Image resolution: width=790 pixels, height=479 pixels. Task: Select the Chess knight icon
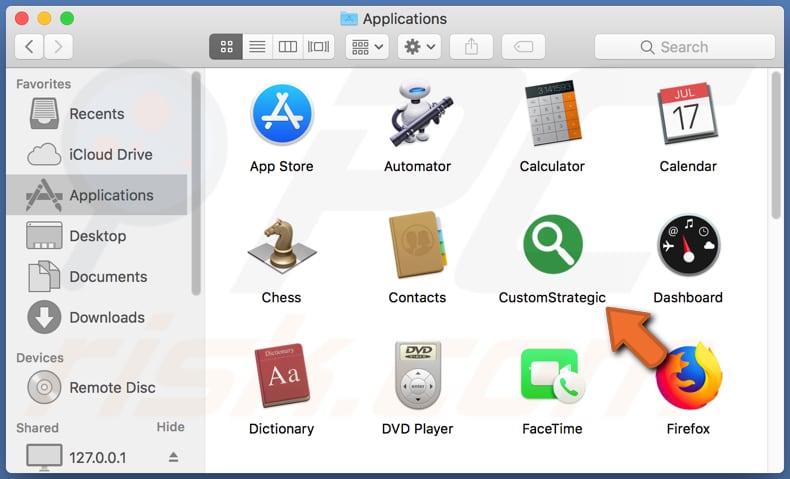(x=282, y=245)
